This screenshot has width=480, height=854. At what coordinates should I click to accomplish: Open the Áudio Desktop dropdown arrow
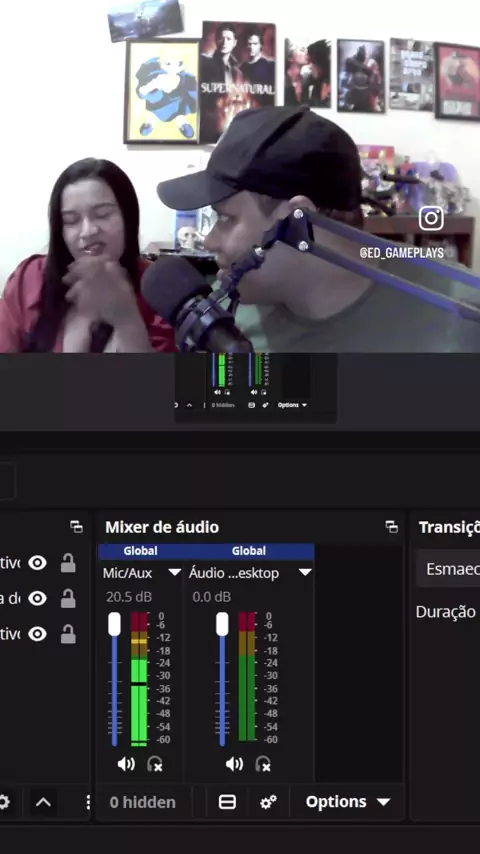(x=305, y=572)
